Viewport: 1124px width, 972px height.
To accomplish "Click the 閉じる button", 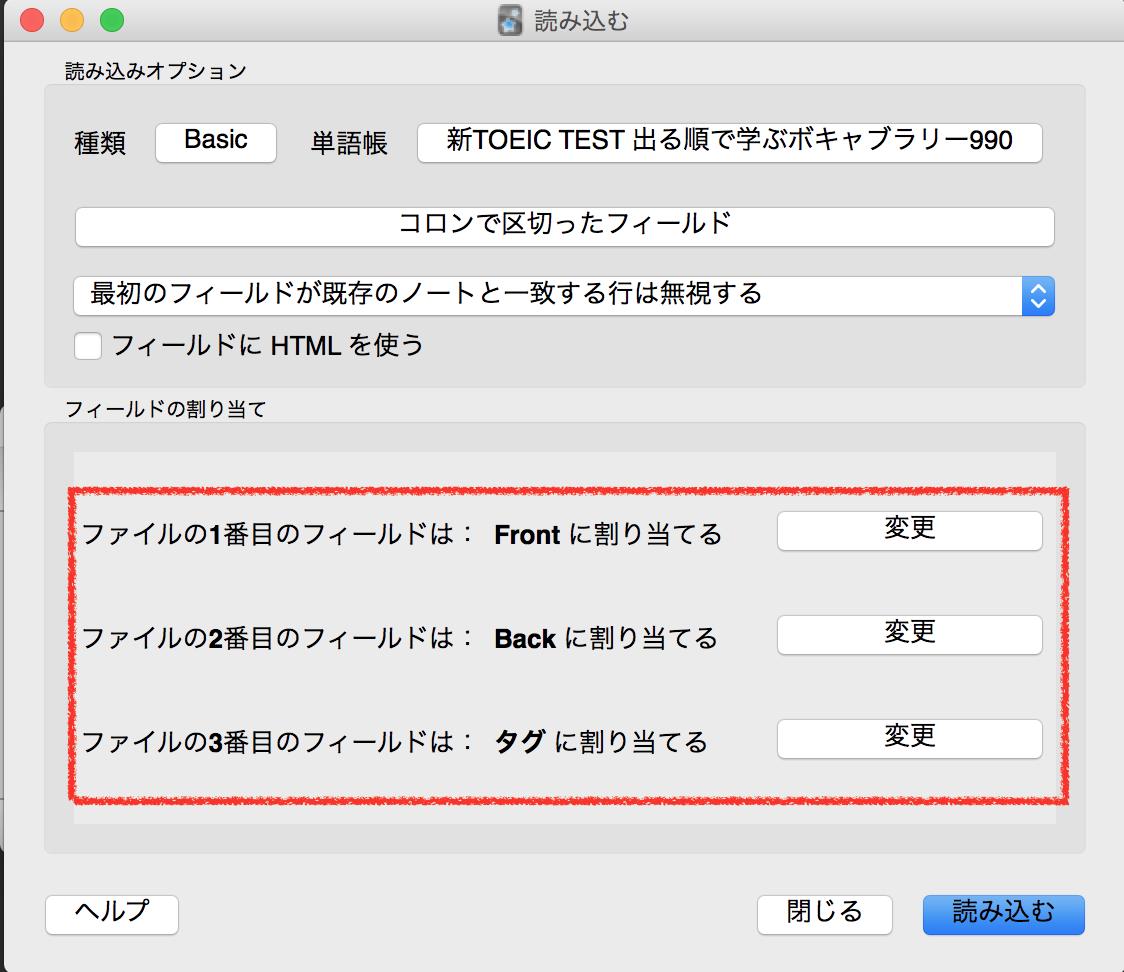I will tap(824, 914).
